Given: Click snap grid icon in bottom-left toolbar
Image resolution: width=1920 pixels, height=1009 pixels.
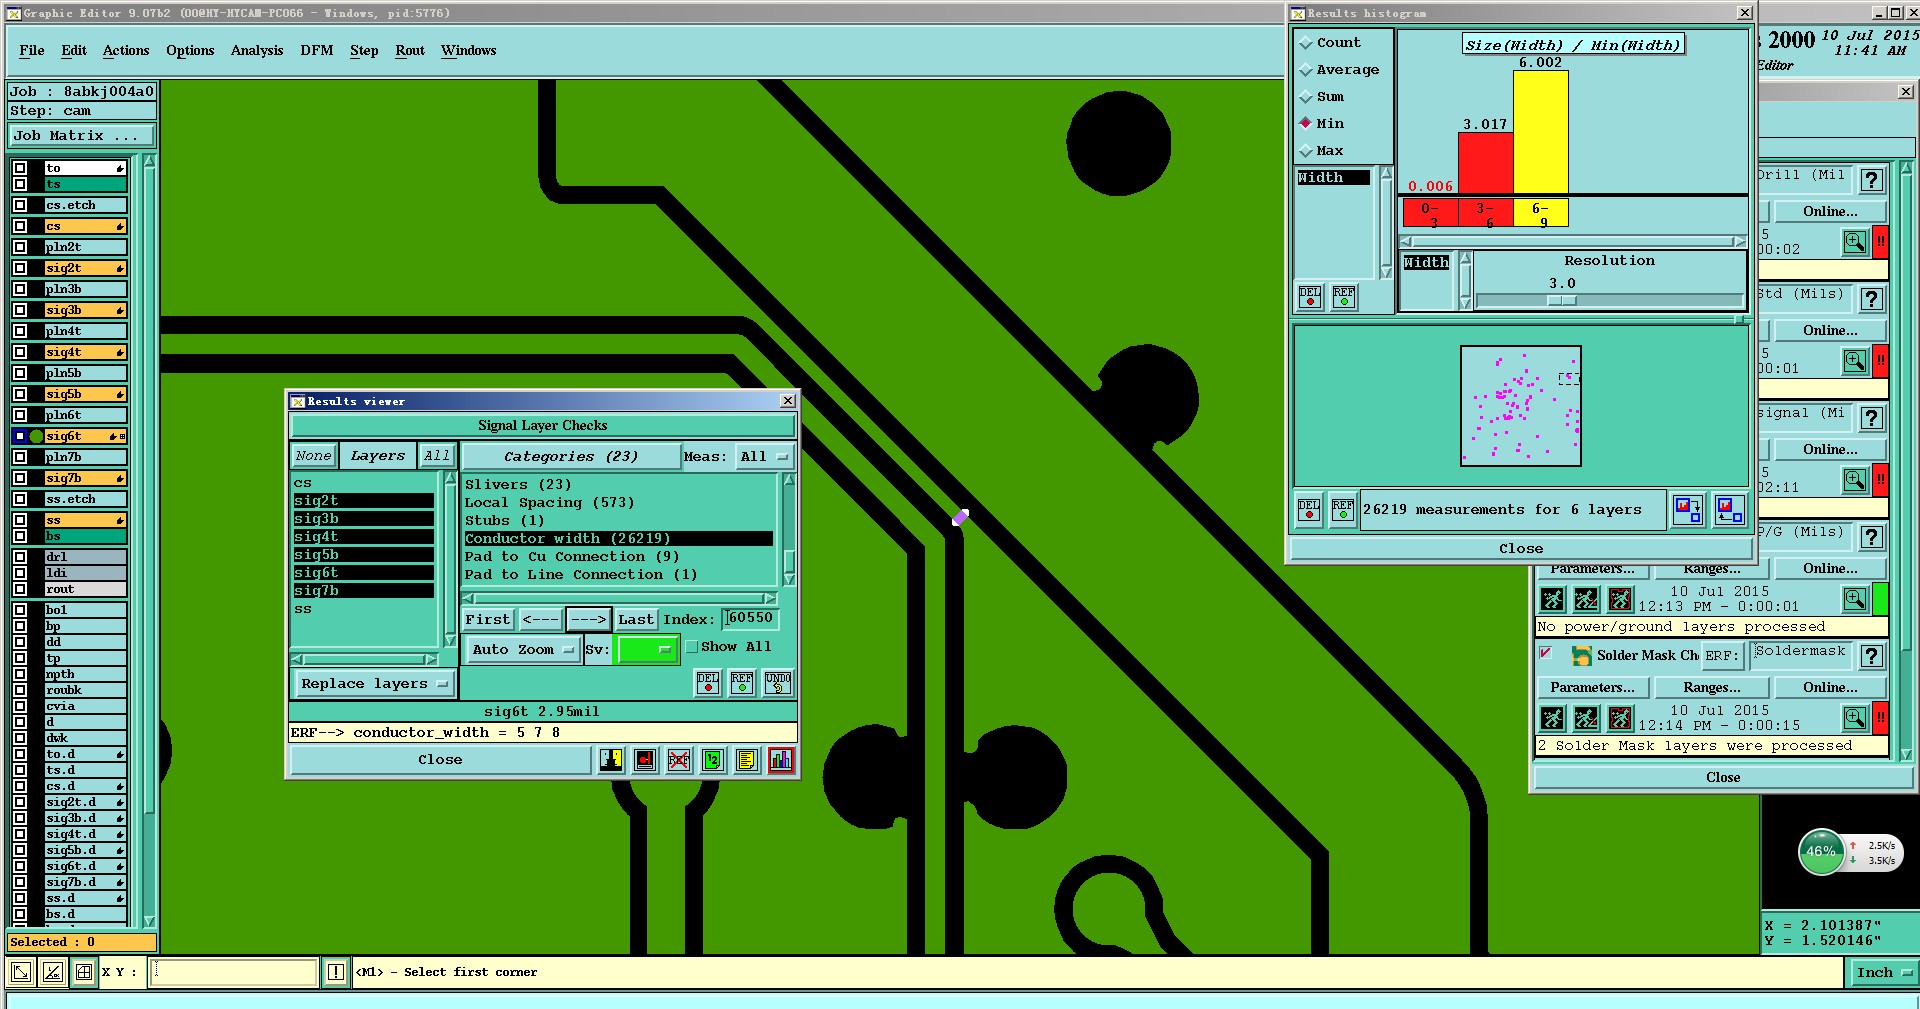Looking at the screenshot, I should point(84,972).
